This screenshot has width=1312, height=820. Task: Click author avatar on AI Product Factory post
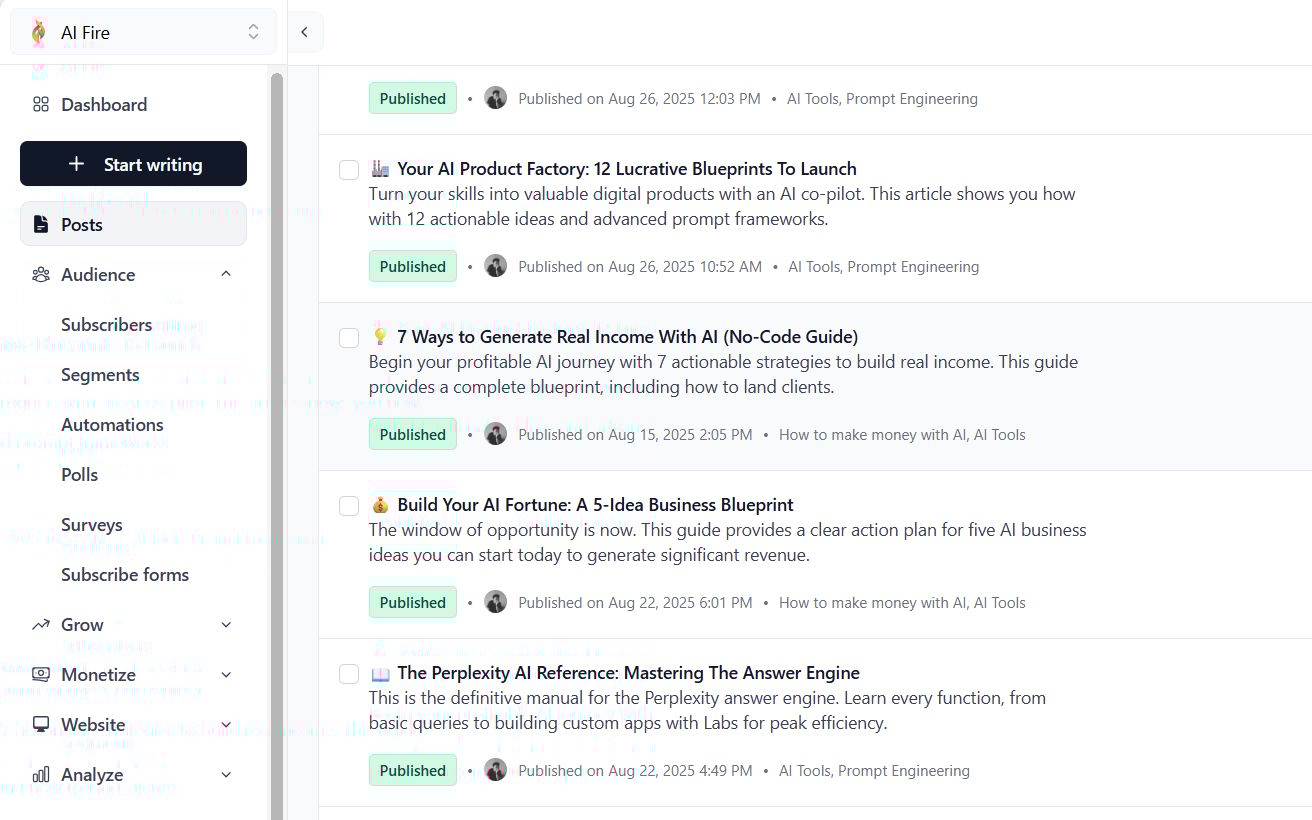coord(496,266)
